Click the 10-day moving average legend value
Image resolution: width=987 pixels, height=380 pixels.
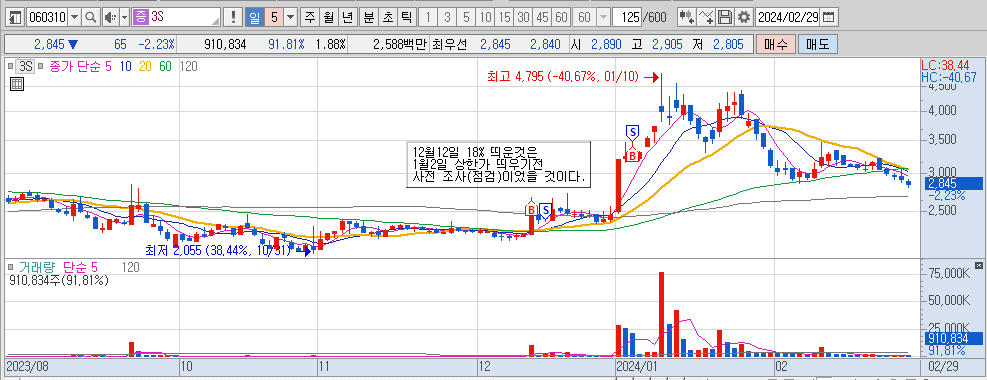[125, 66]
